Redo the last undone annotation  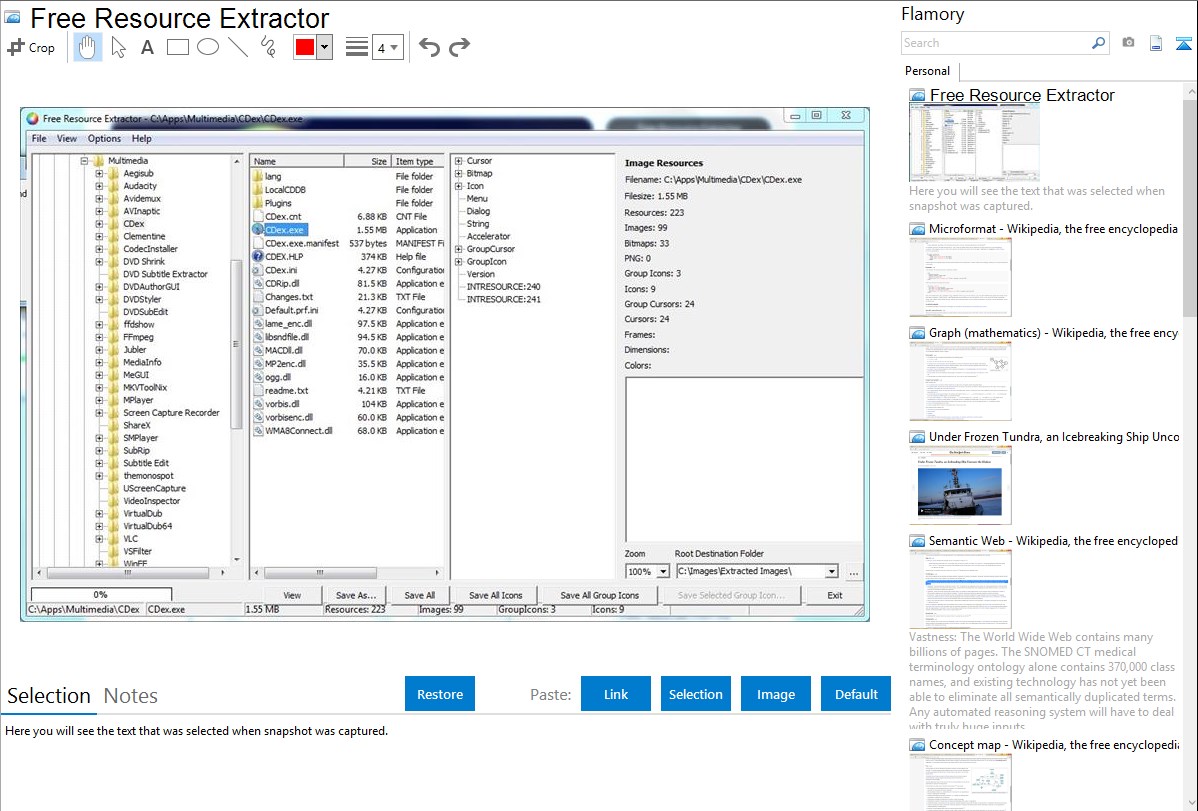(459, 47)
